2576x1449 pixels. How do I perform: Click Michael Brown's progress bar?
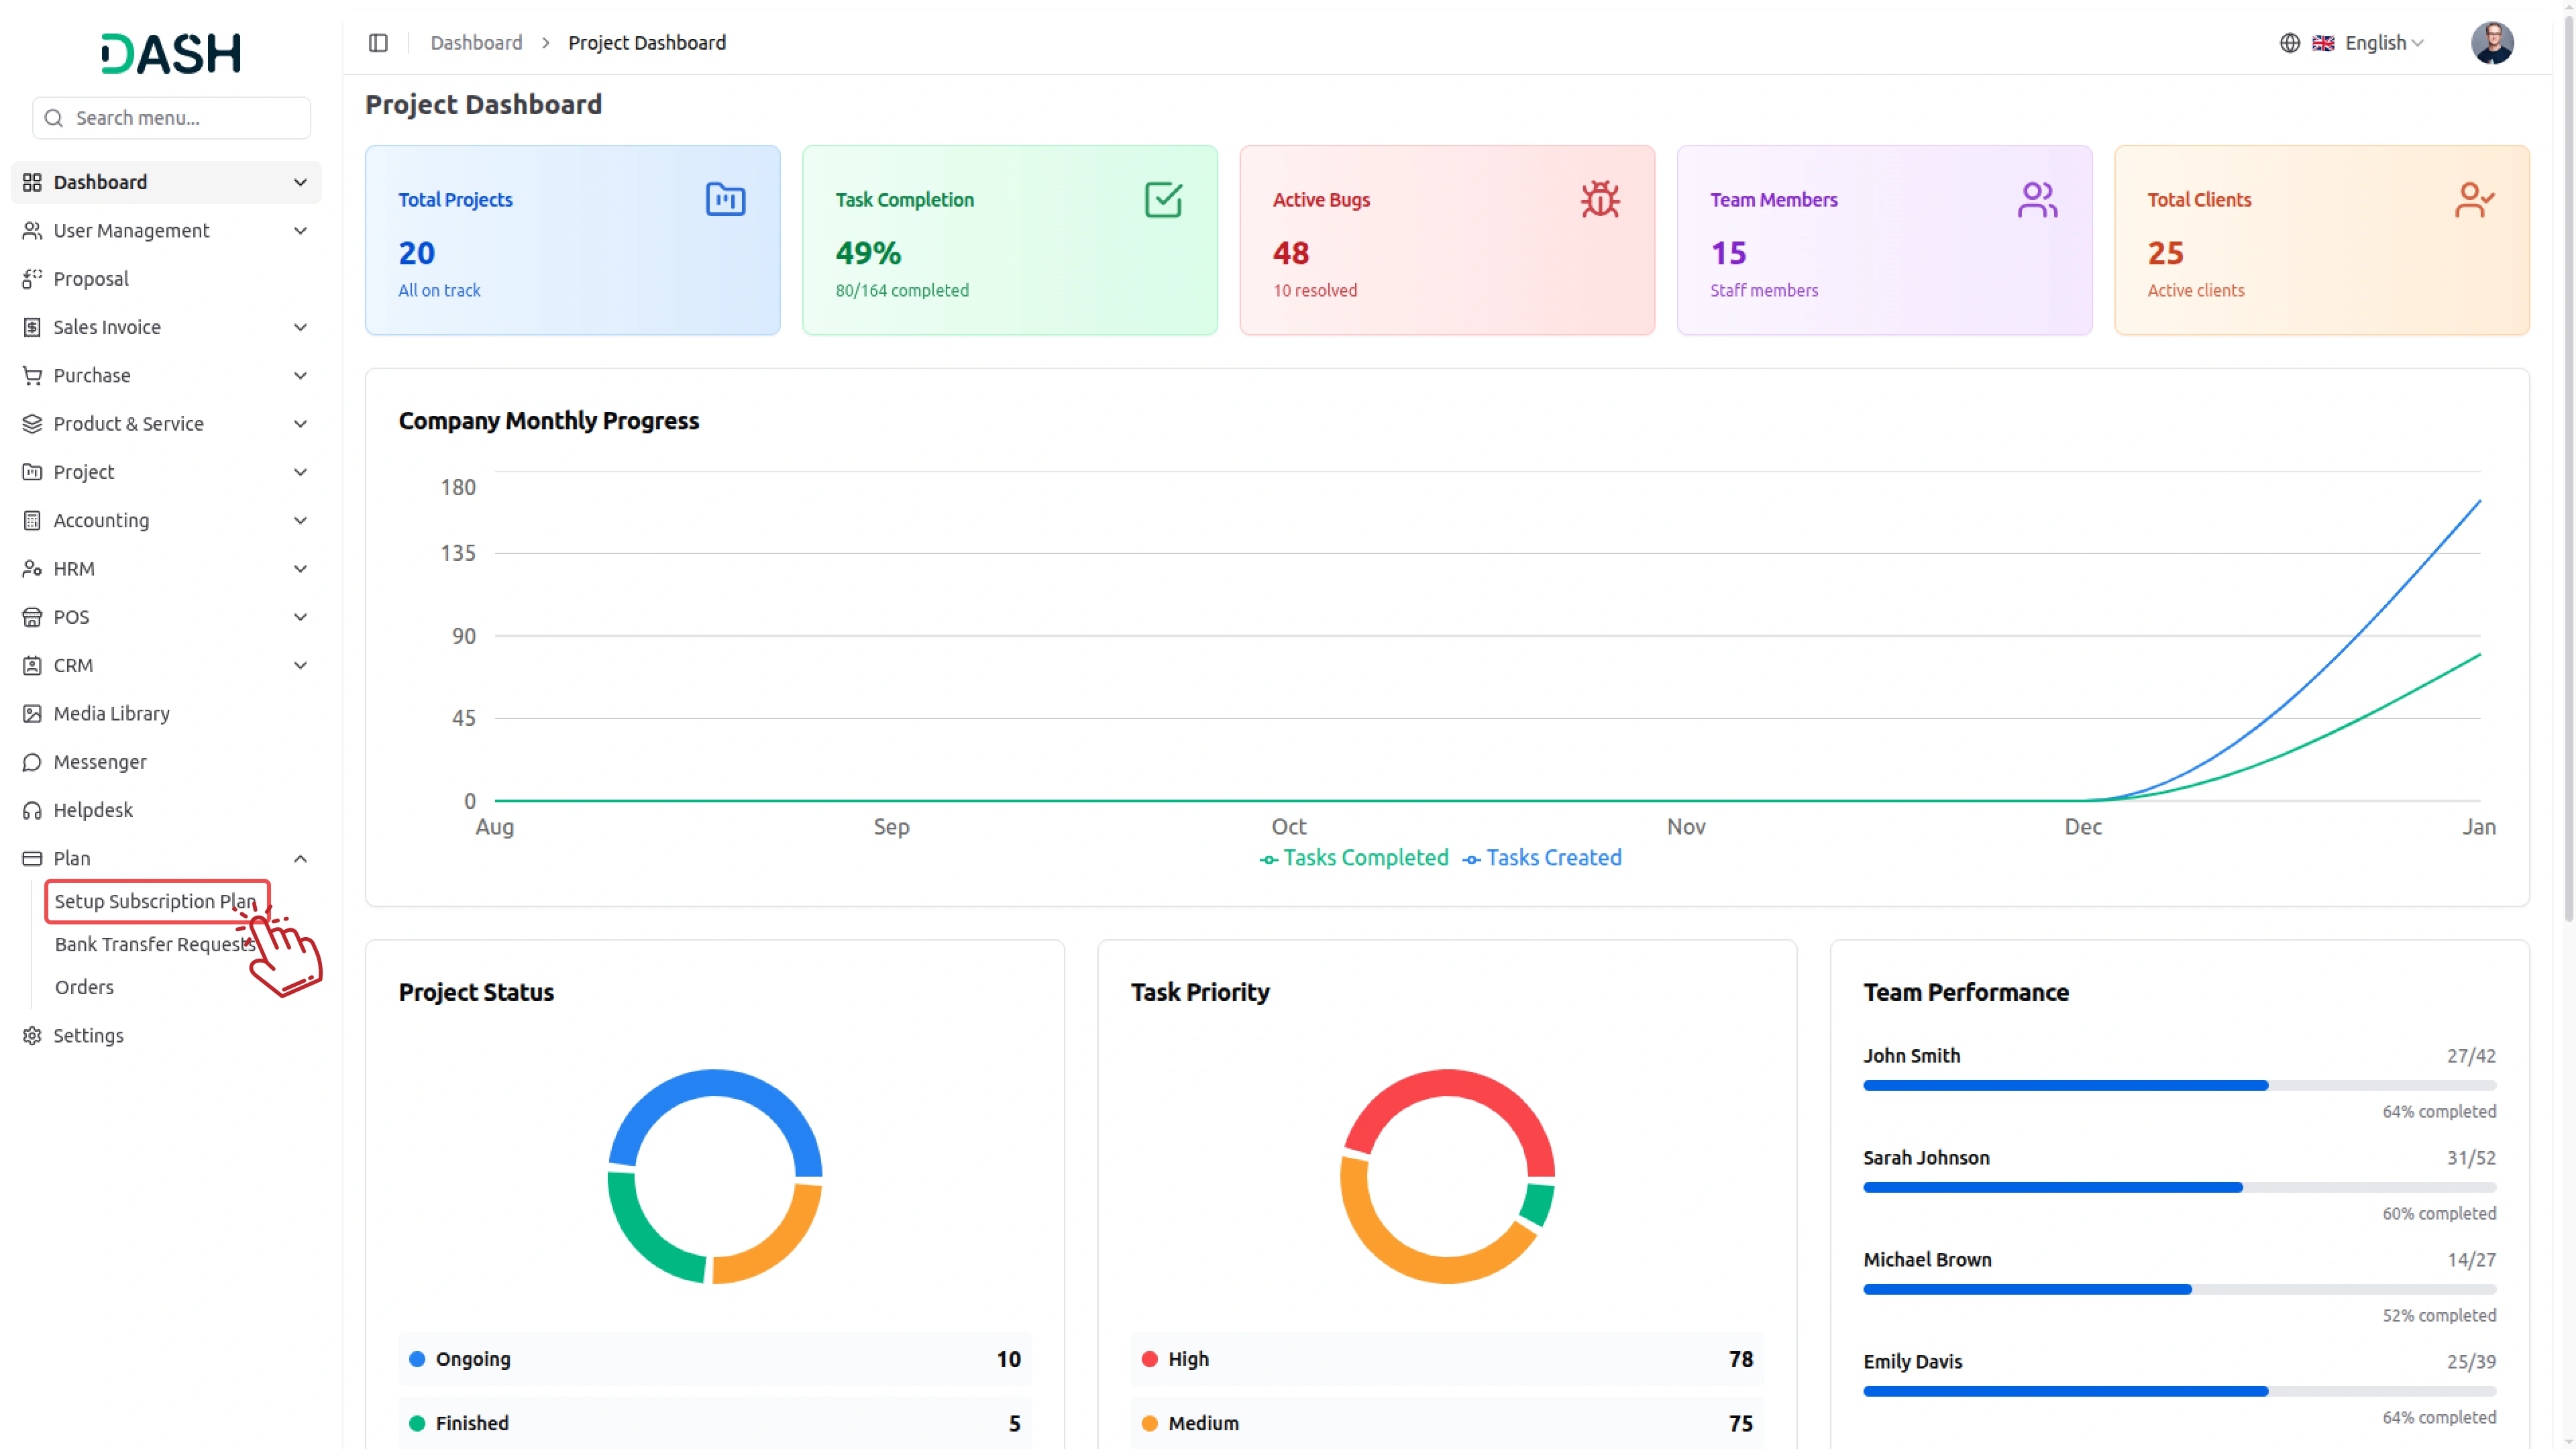tap(2179, 1289)
